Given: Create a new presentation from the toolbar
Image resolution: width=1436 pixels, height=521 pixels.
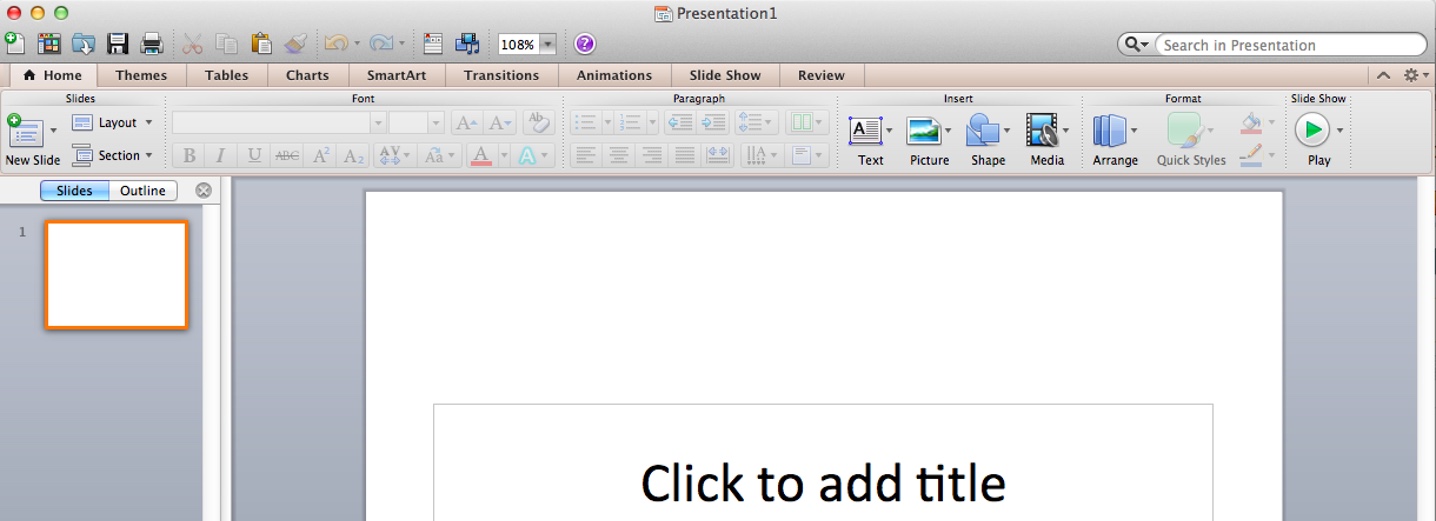Looking at the screenshot, I should (15, 43).
